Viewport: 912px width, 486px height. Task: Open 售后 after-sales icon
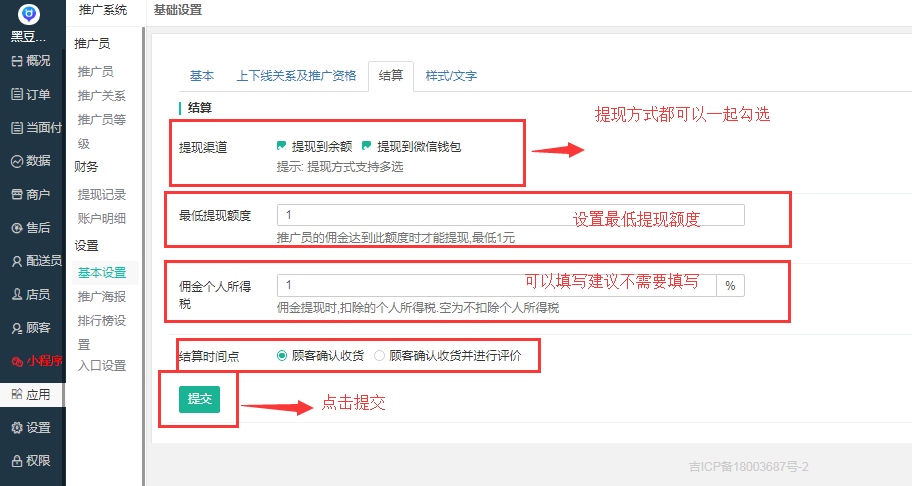click(x=17, y=228)
